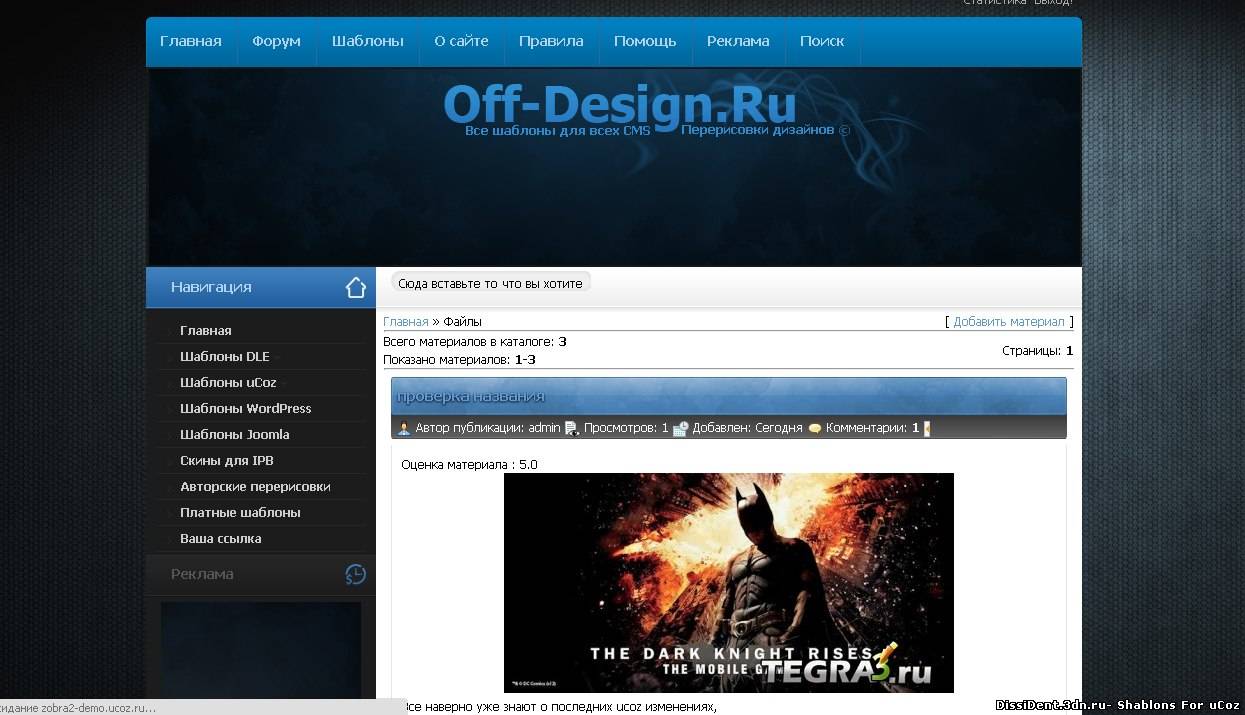Go to О сайте page

coord(461,41)
